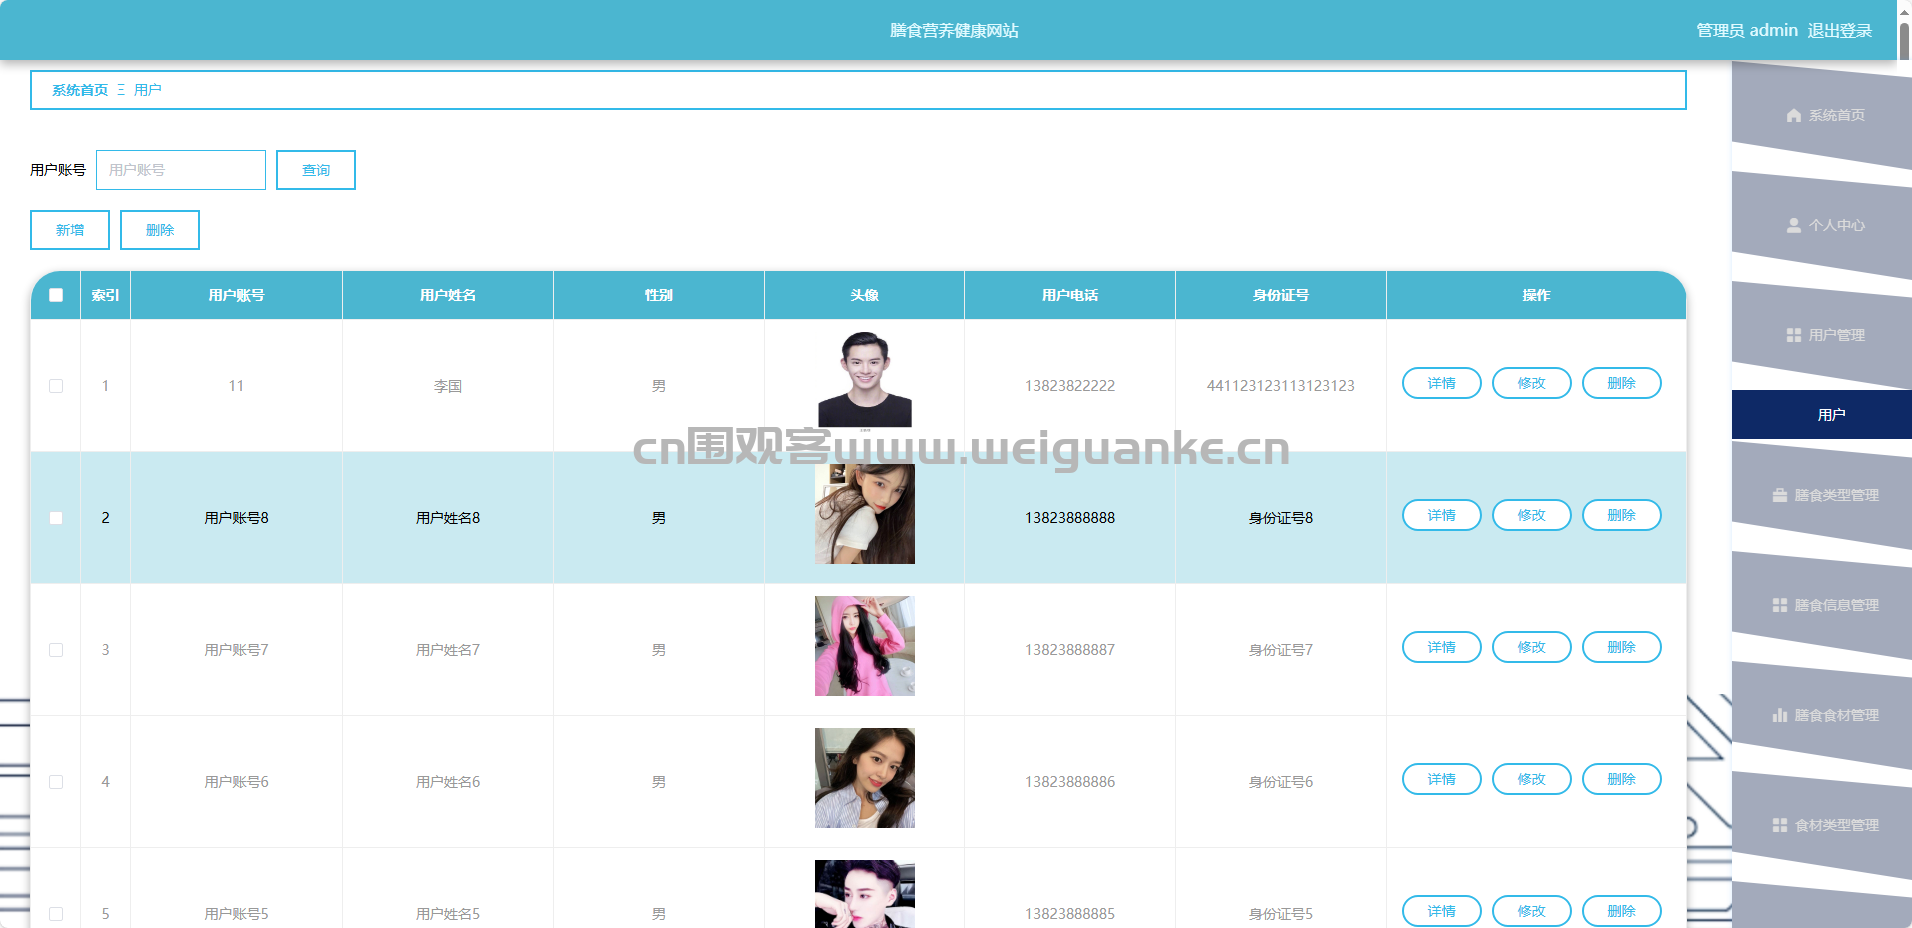Expand the 食材类型管理 sidebar menu
1912x928 pixels.
click(x=1822, y=825)
